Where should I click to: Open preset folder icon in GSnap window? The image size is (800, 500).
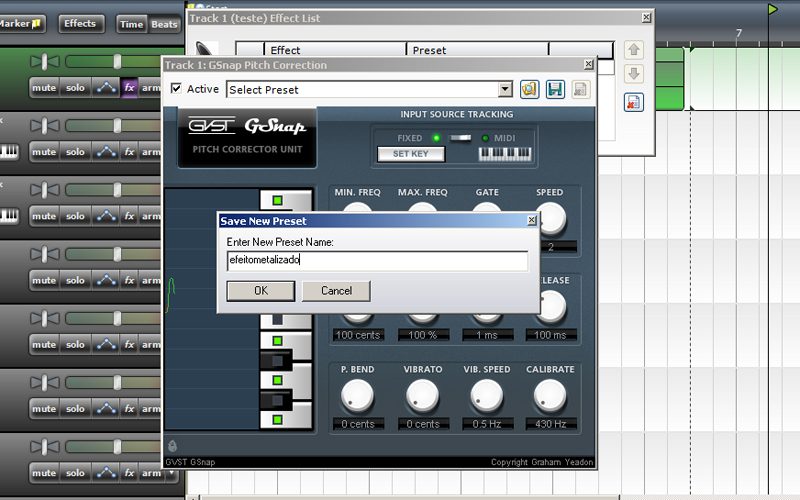pyautogui.click(x=530, y=89)
